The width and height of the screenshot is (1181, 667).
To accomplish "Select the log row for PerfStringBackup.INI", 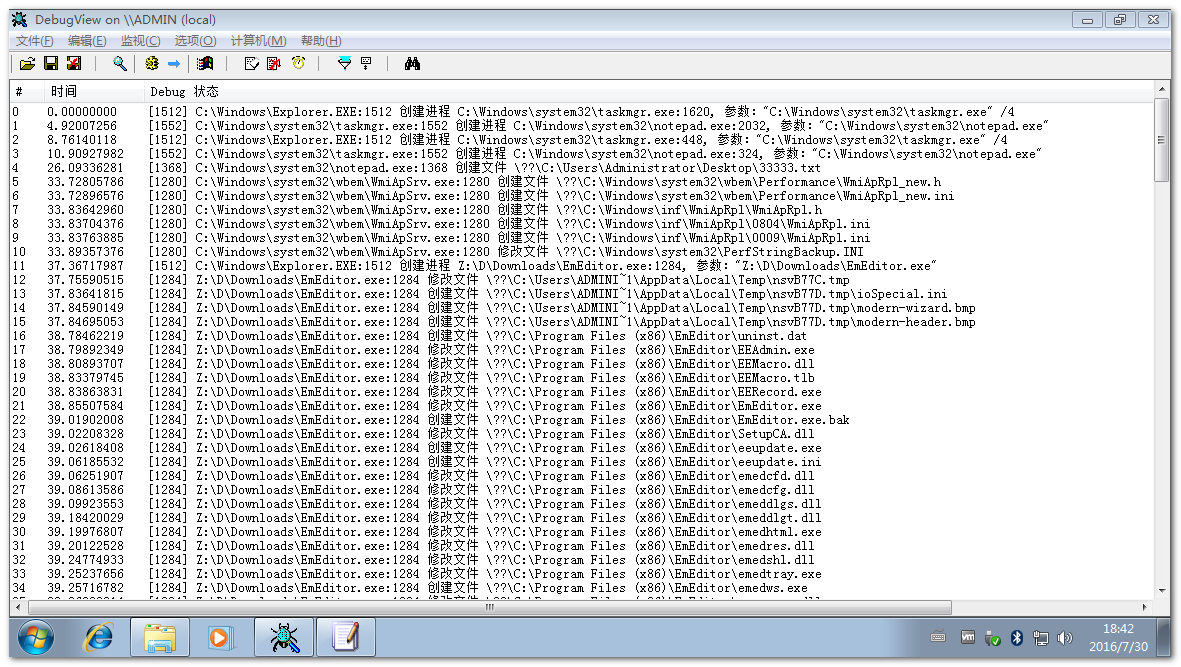I will [x=581, y=252].
